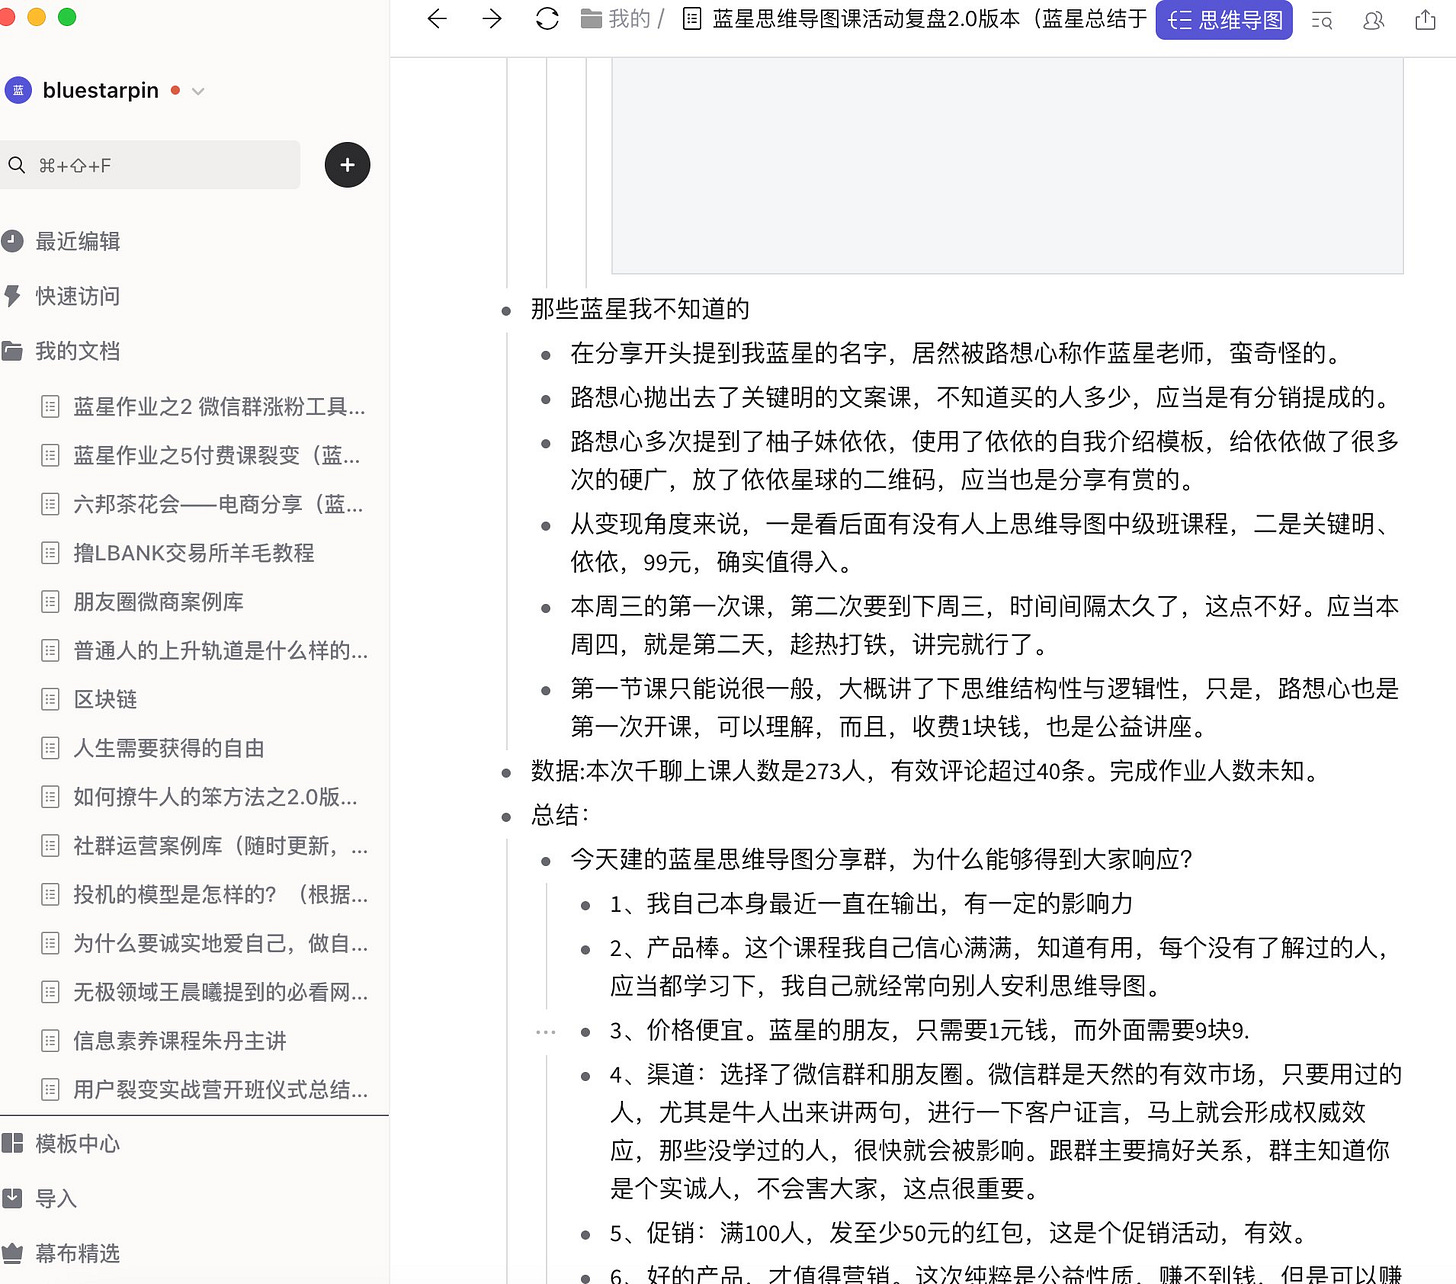Open document 社群运营案例库
This screenshot has height=1284, width=1456.
221,846
